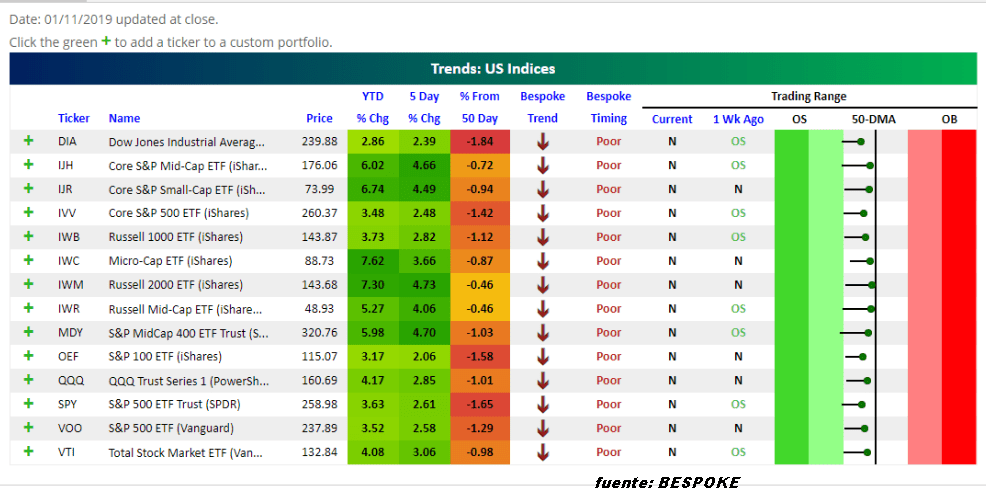Click the 1 Wk Ago column header
The width and height of the screenshot is (986, 497).
coord(738,119)
